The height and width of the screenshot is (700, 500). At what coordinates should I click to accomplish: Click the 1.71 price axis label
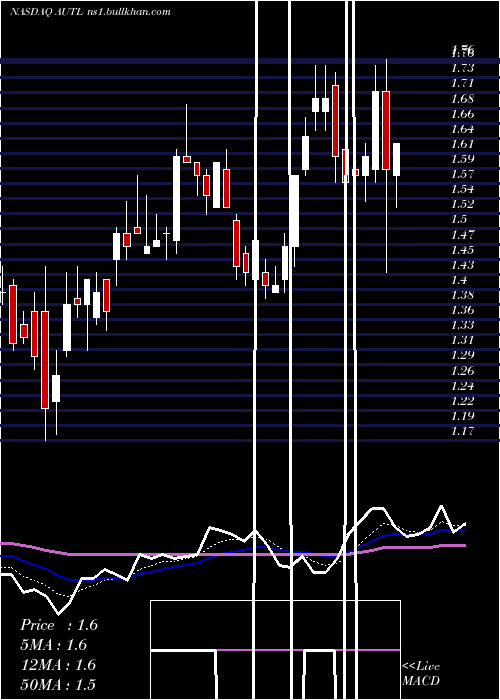(462, 83)
